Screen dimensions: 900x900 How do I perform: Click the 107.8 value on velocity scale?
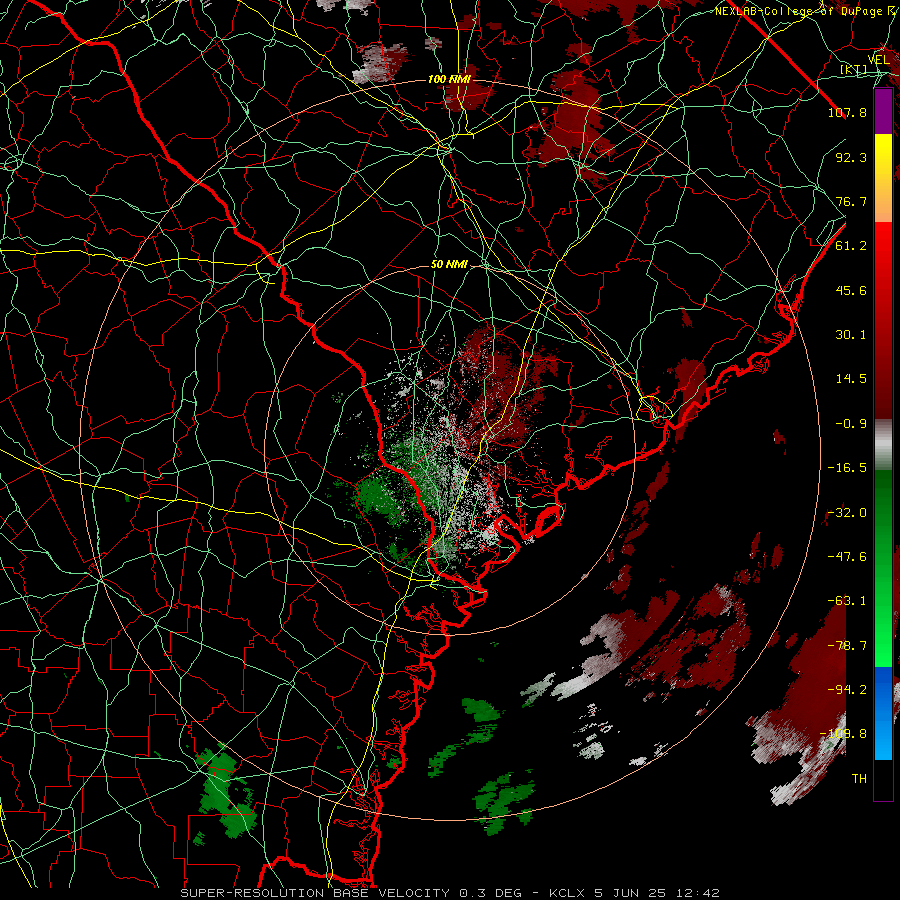pos(847,112)
